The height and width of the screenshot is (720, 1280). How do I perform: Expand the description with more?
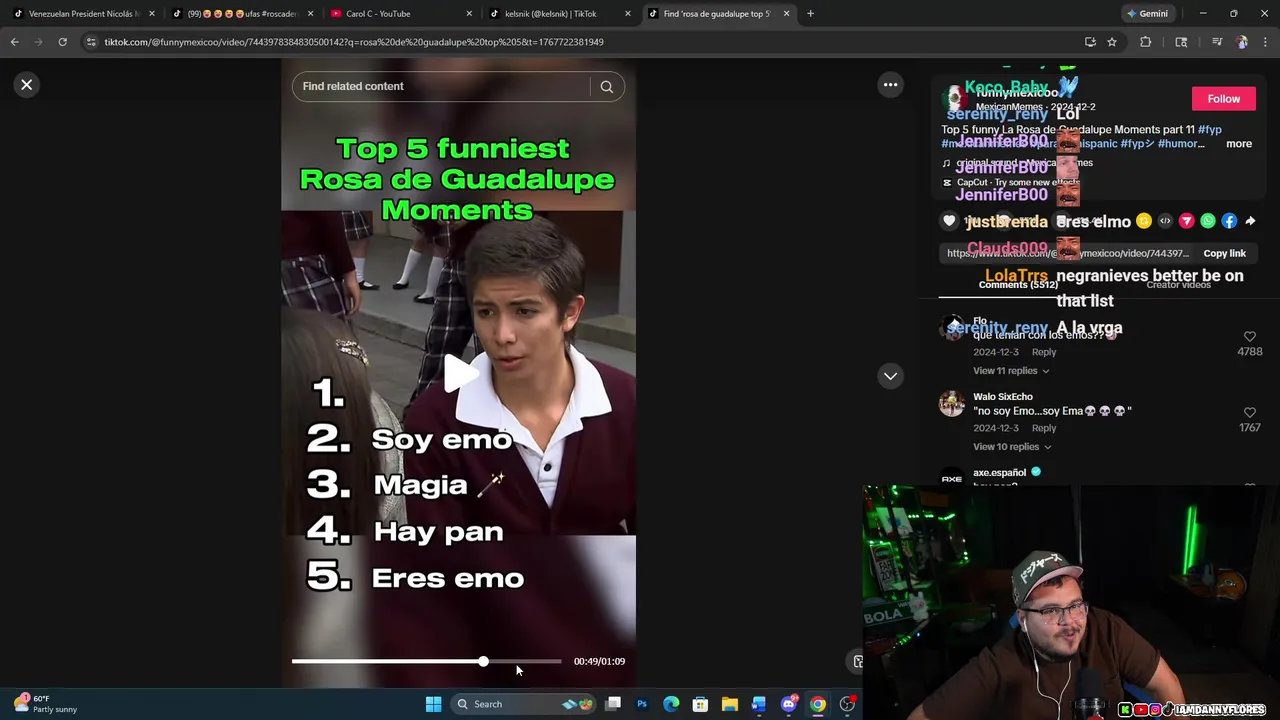(x=1238, y=144)
